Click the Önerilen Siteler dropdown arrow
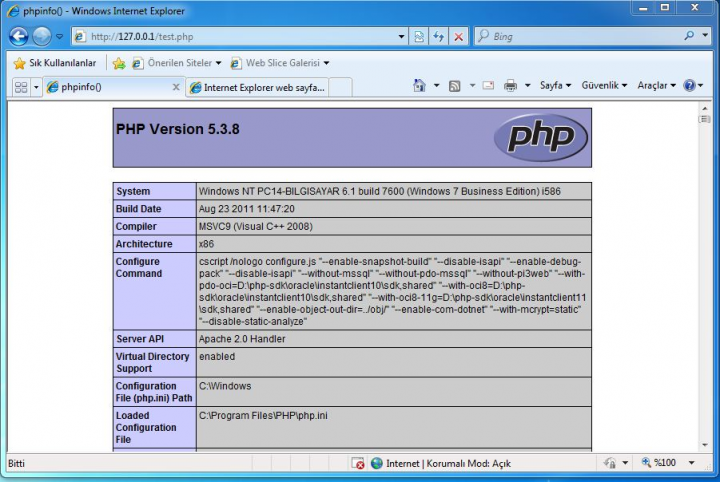720x482 pixels. [x=218, y=63]
